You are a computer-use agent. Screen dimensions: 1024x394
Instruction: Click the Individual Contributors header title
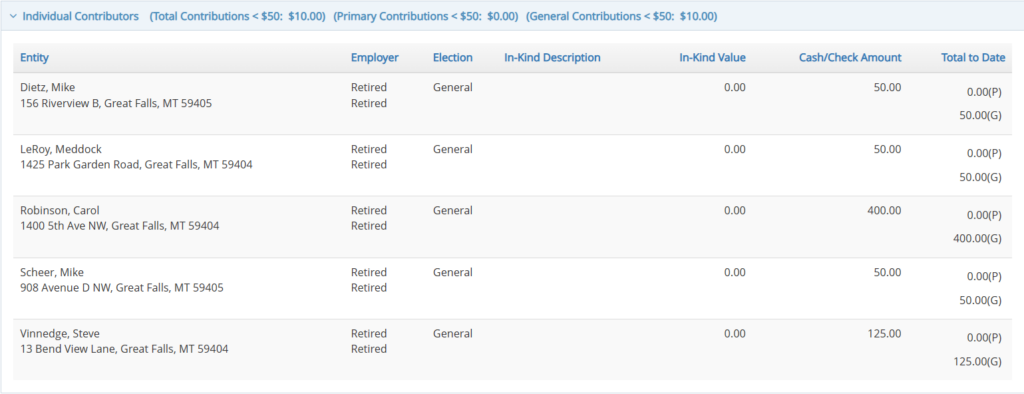80,16
